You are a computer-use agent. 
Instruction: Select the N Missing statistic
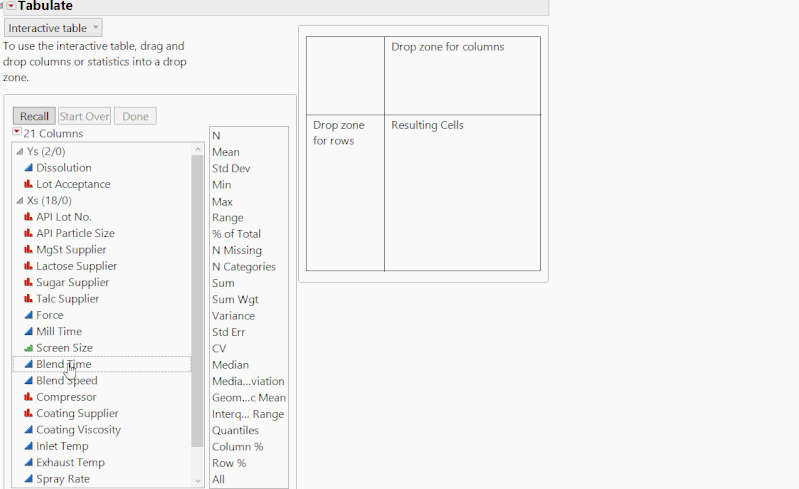237,250
